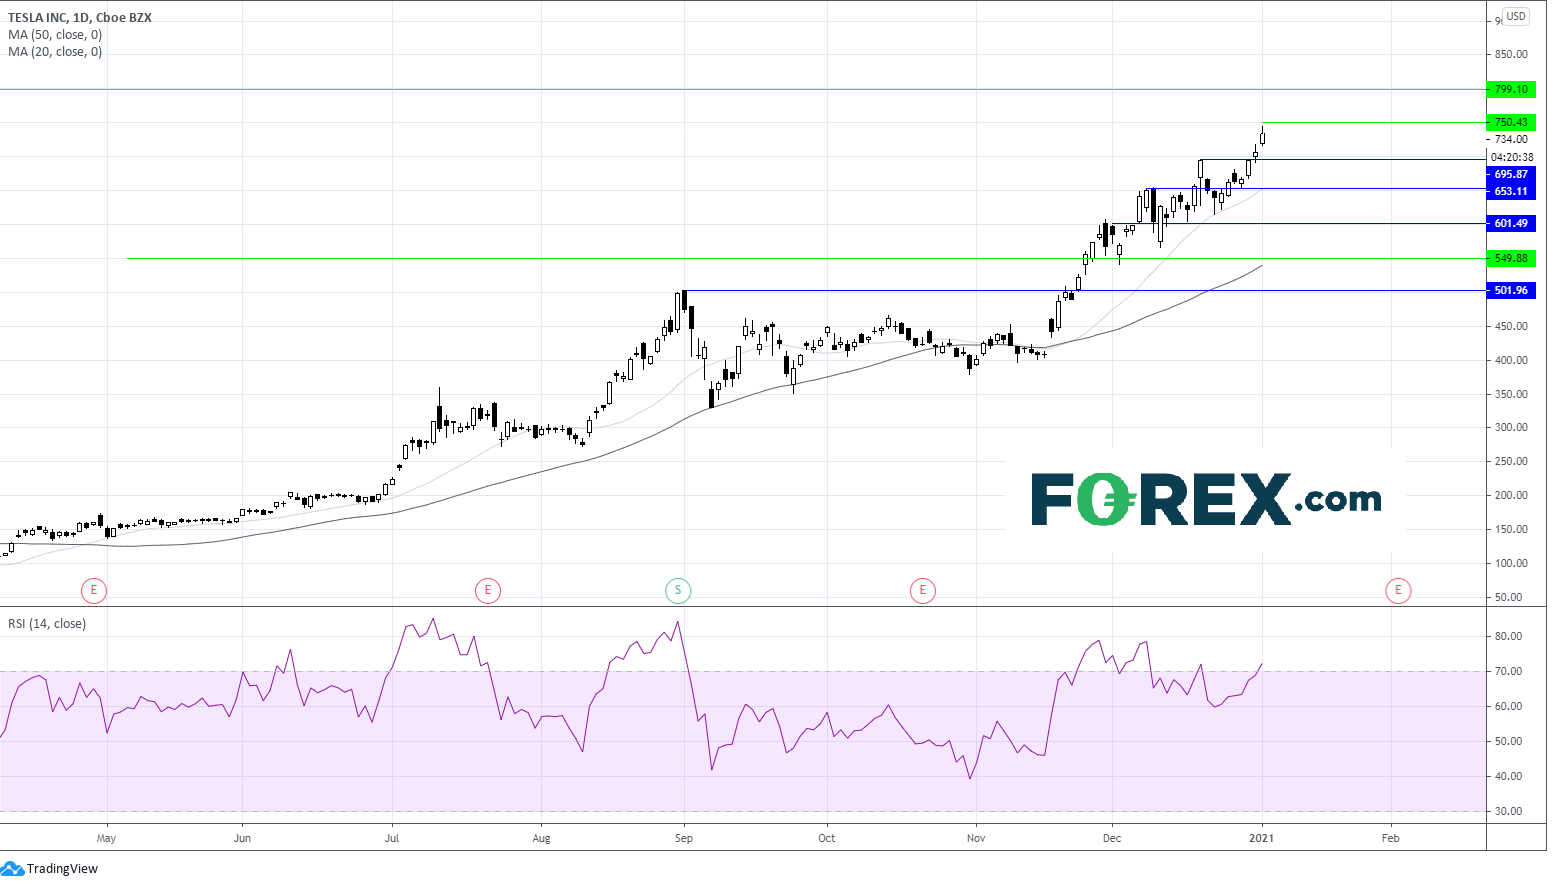This screenshot has height=887, width=1553.
Task: Click the RSI 70.00 axis value
Action: tap(1509, 672)
